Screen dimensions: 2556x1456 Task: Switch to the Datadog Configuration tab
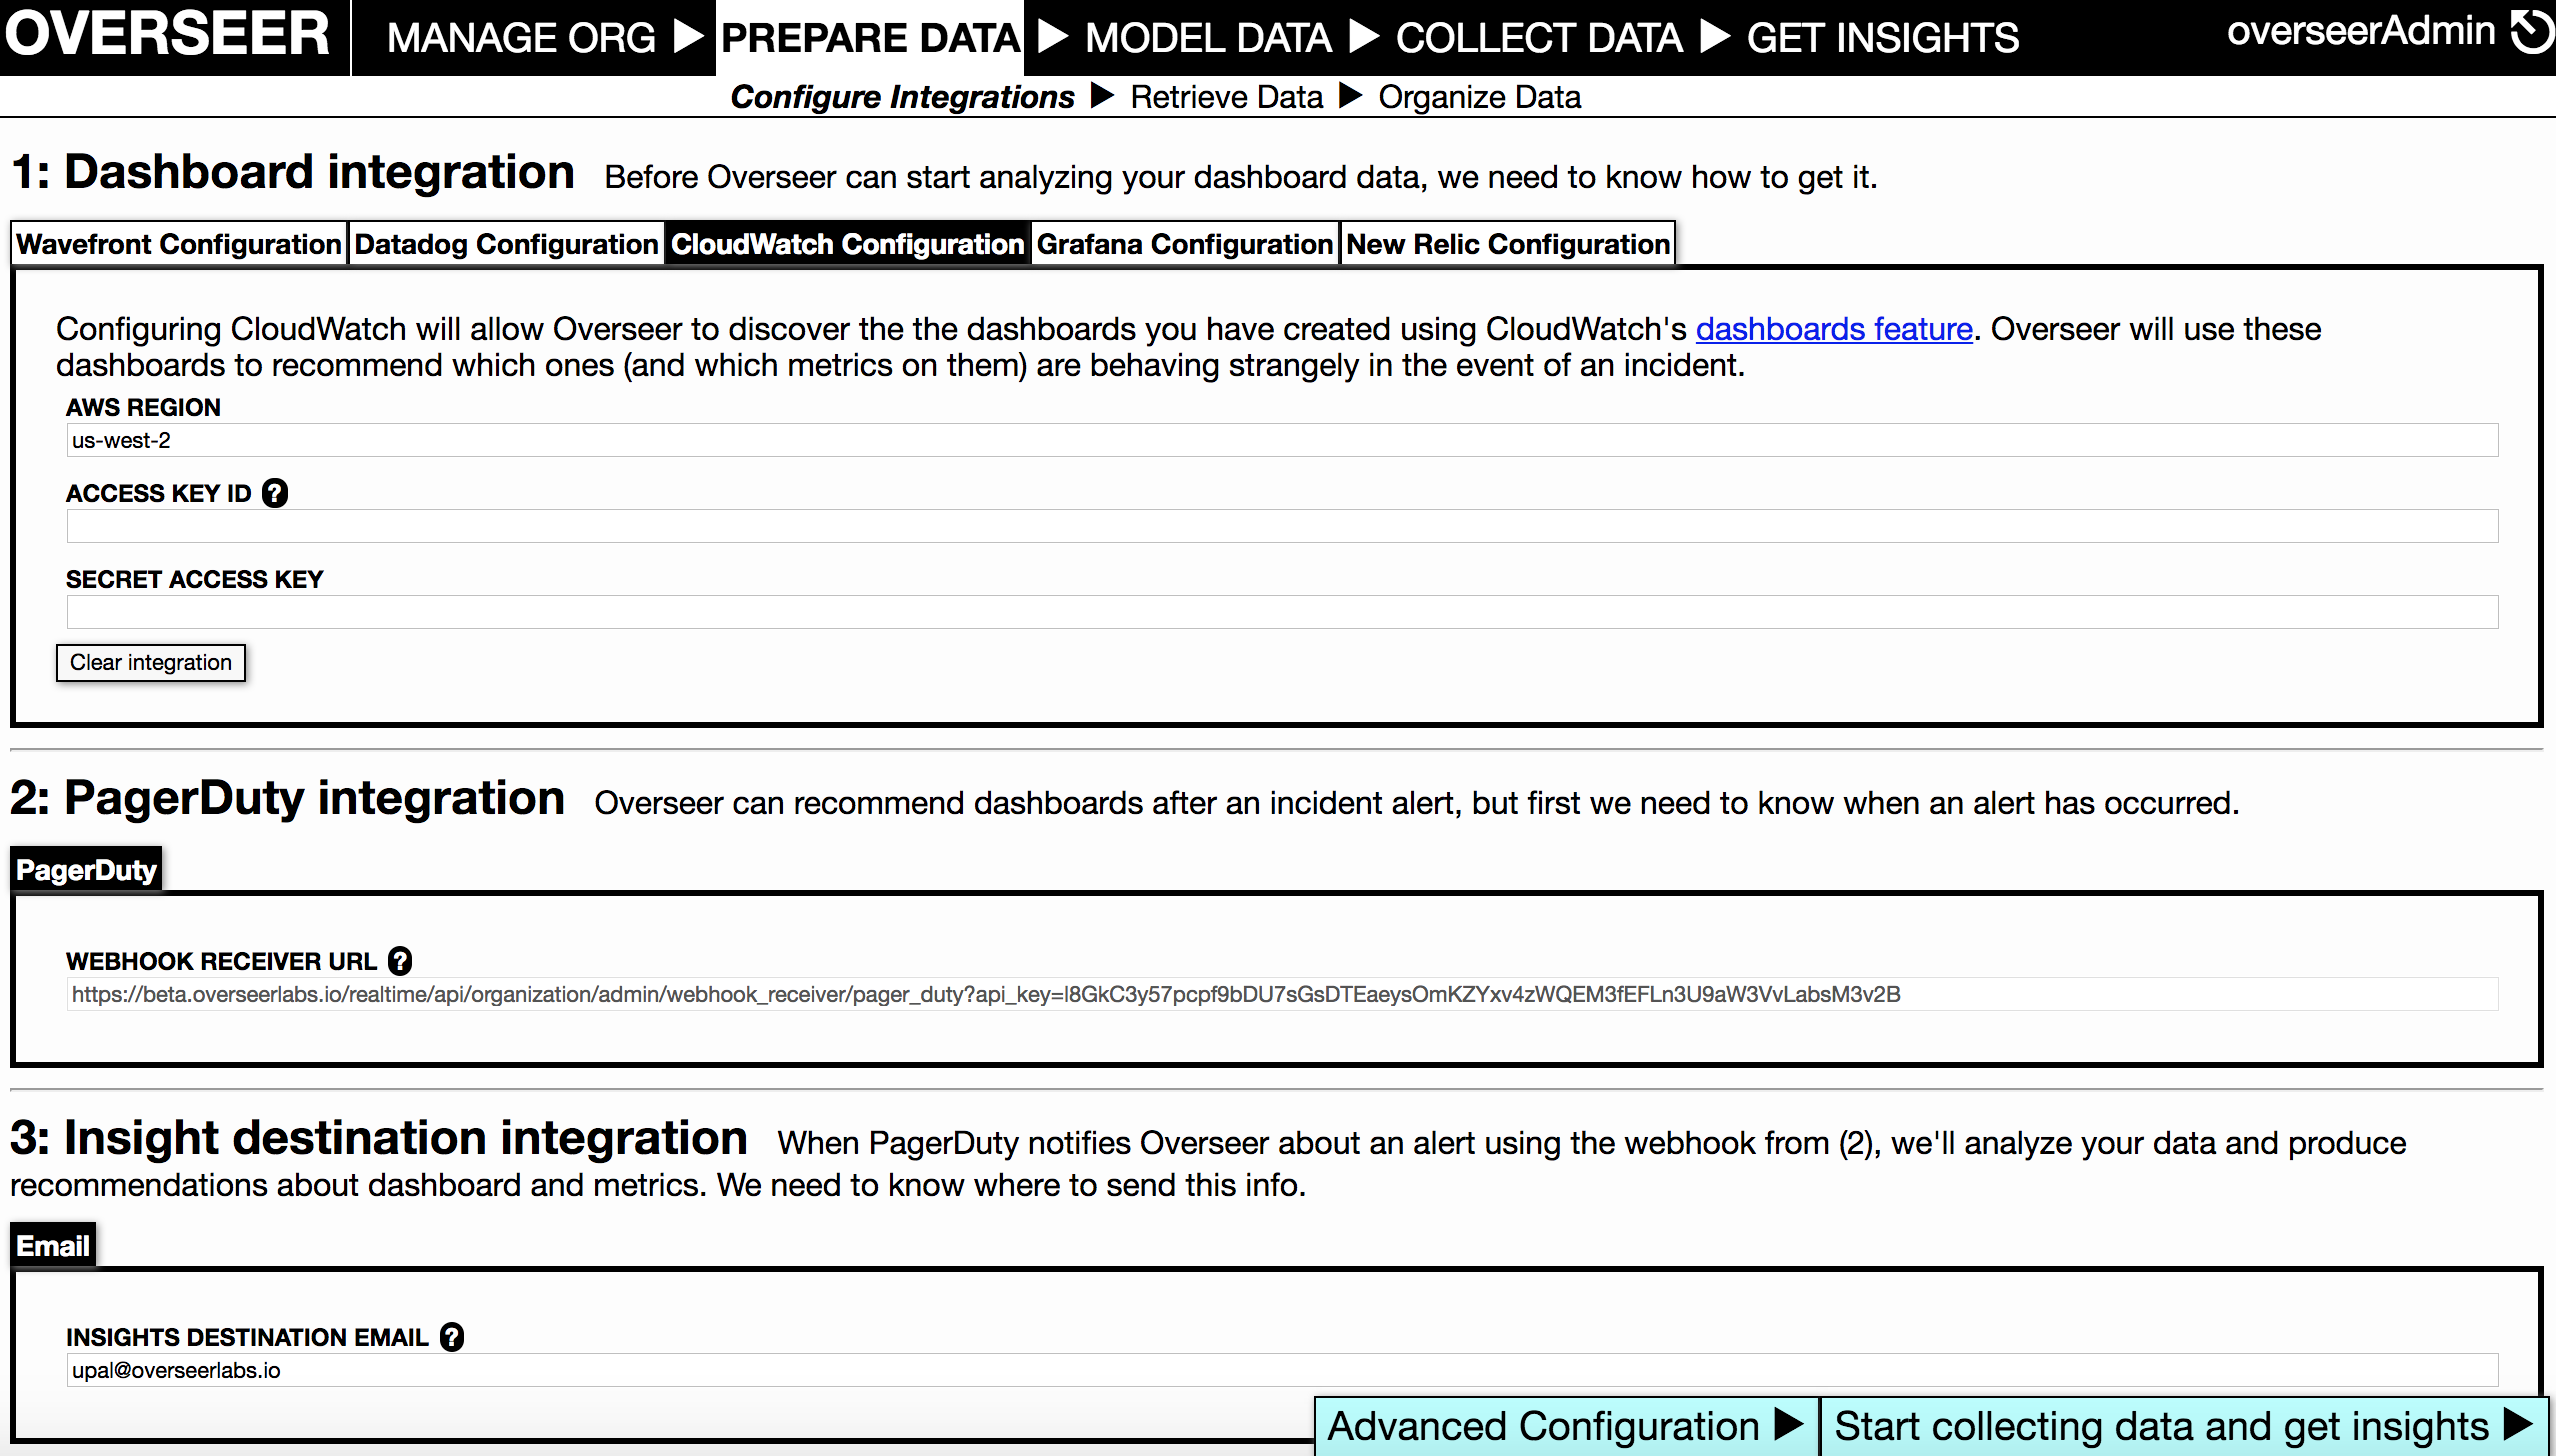click(x=506, y=244)
